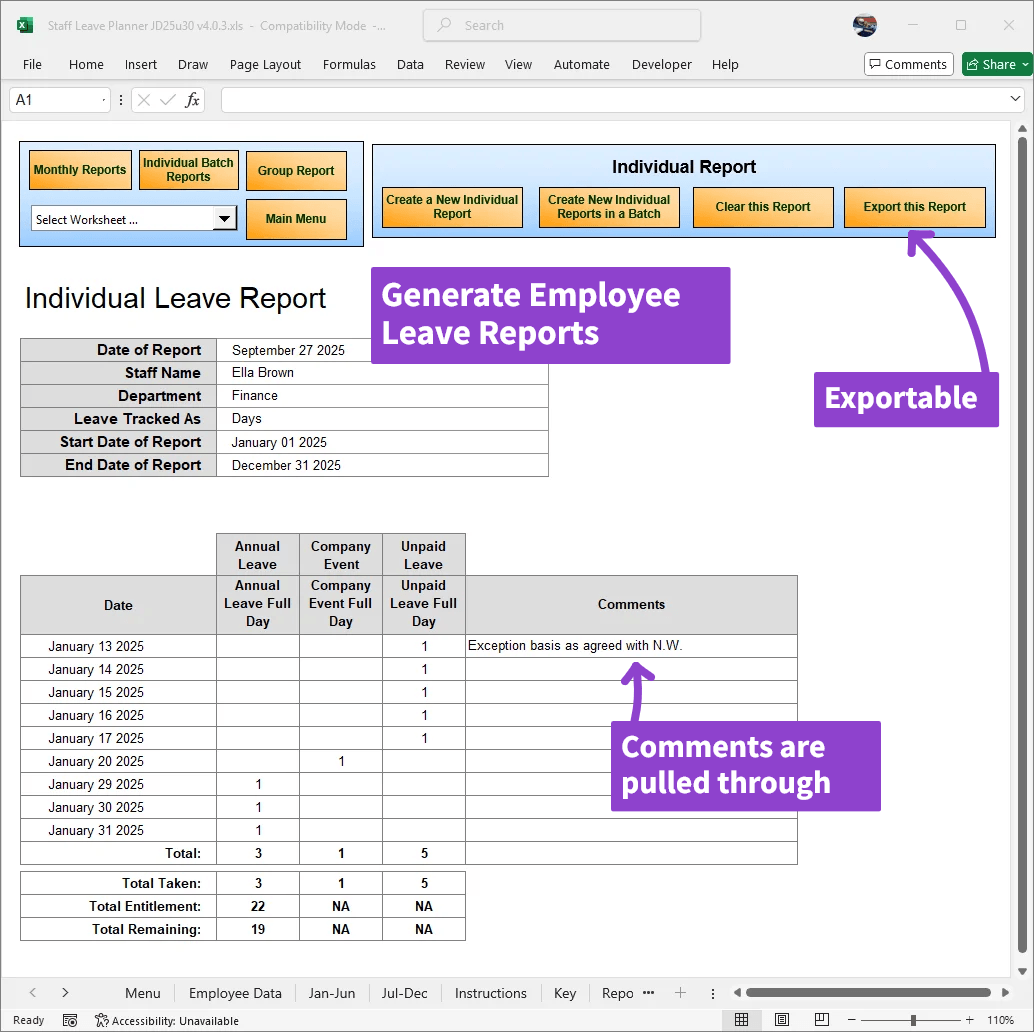This screenshot has width=1034, height=1032.
Task: Switch to the Developer ribbon tab
Action: coord(661,64)
